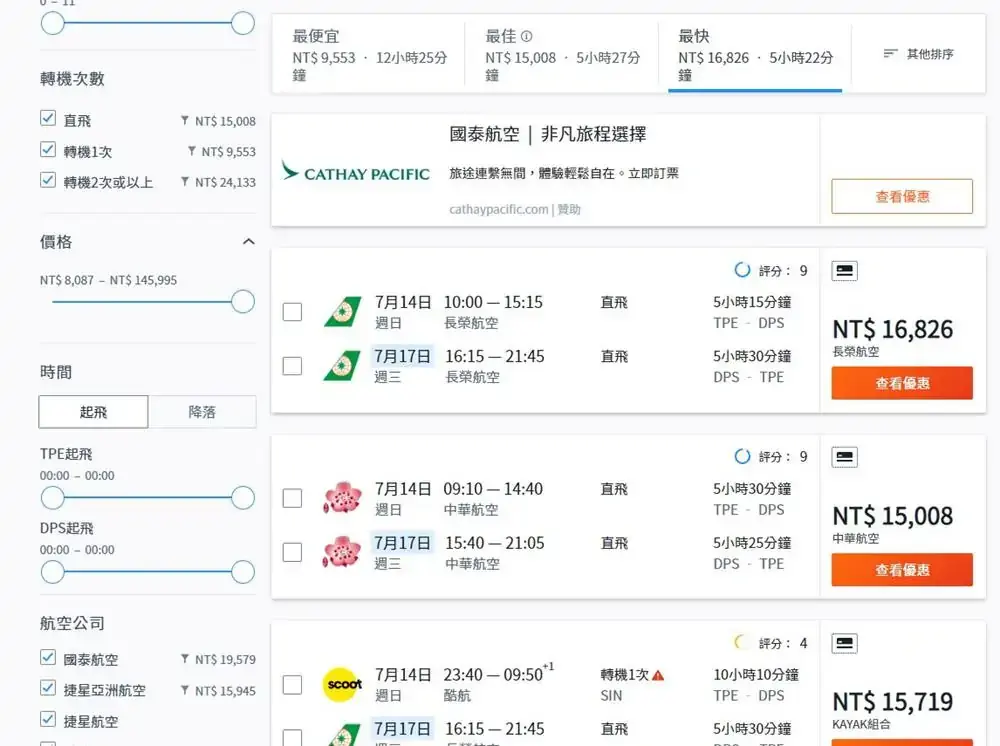Viewport: 1000px width, 746px height.
Task: Click the info icon next to 最佳
Action: tap(526, 36)
